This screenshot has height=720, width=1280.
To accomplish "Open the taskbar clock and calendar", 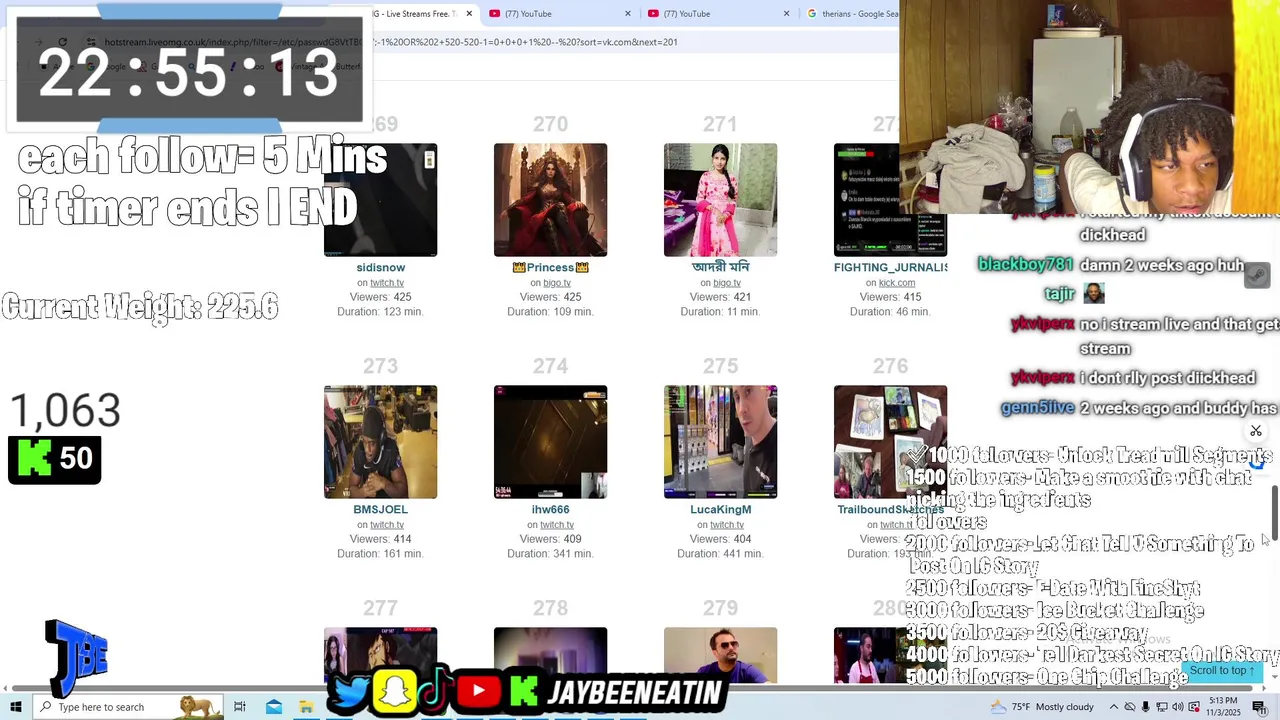I will coord(1223,707).
